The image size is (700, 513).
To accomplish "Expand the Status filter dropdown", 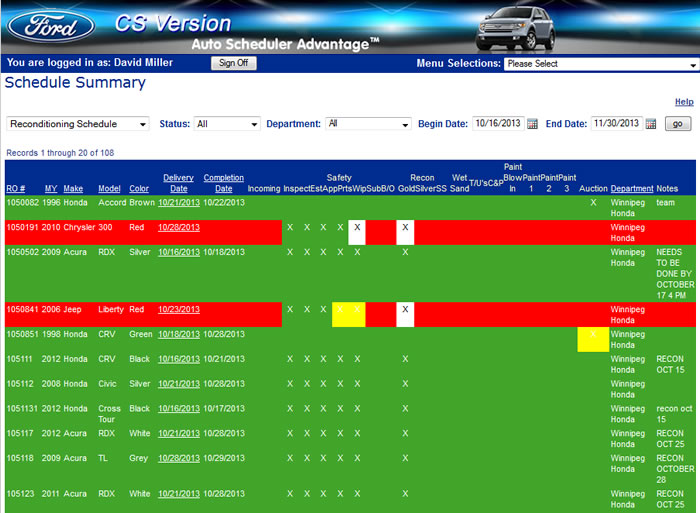I will pyautogui.click(x=227, y=124).
